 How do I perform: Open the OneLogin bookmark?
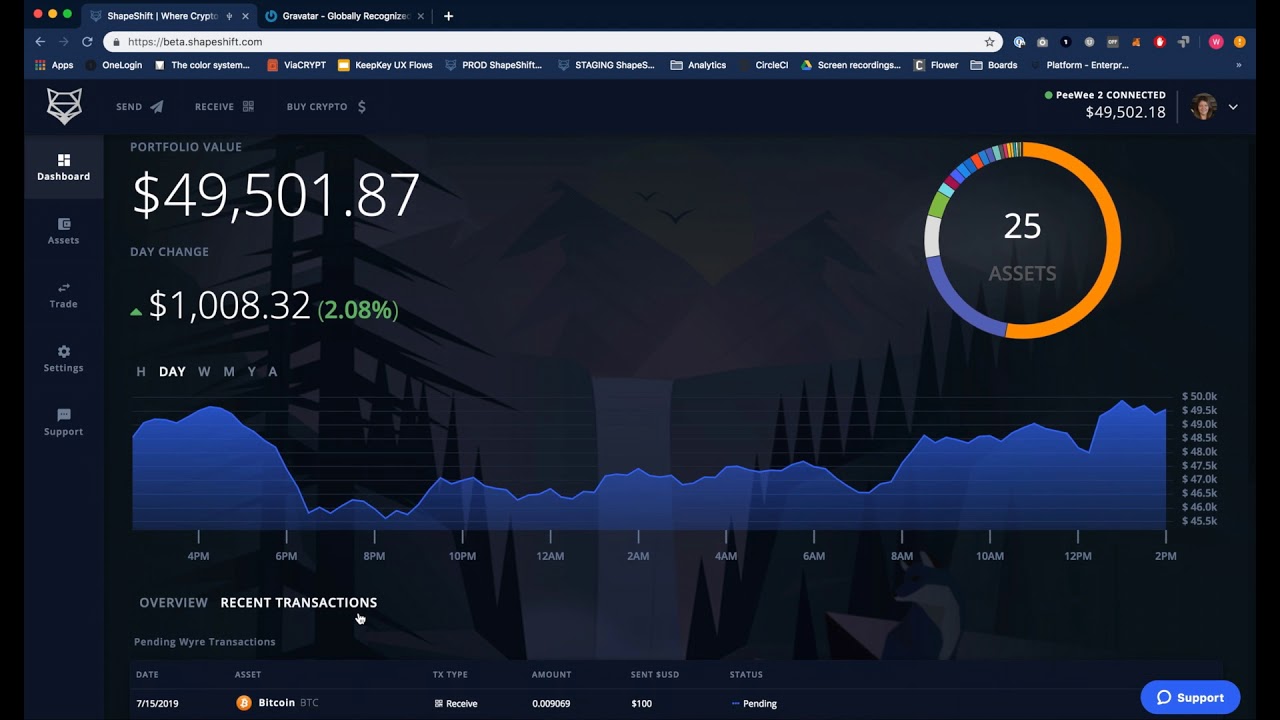click(x=113, y=65)
